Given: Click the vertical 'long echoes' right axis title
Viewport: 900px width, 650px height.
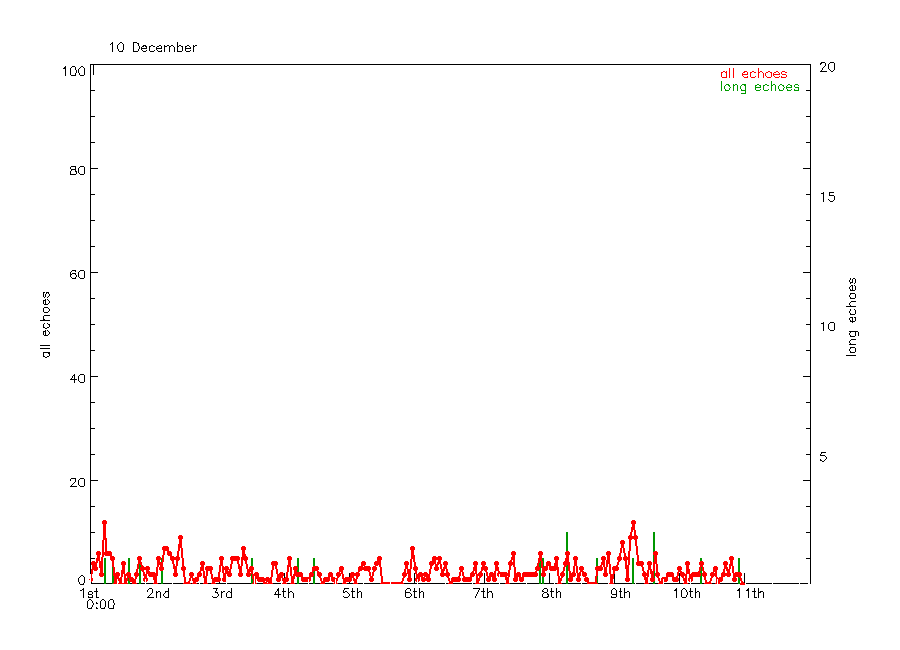Looking at the screenshot, I should point(852,317).
